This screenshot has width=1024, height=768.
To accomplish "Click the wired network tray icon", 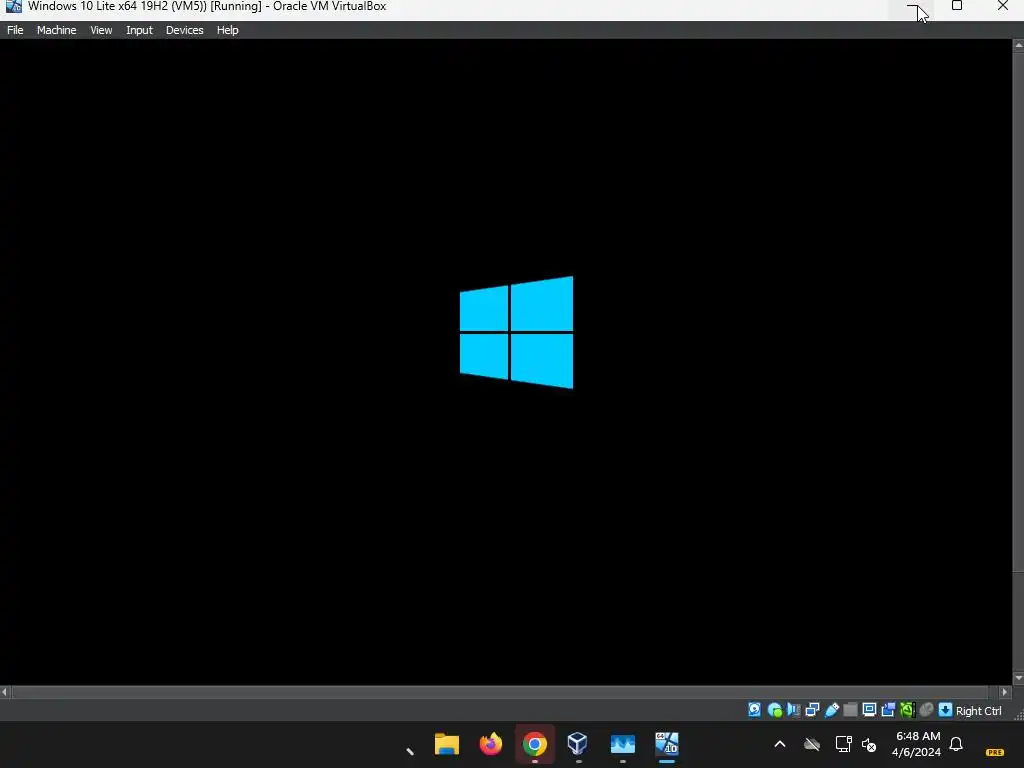I will tap(843, 744).
